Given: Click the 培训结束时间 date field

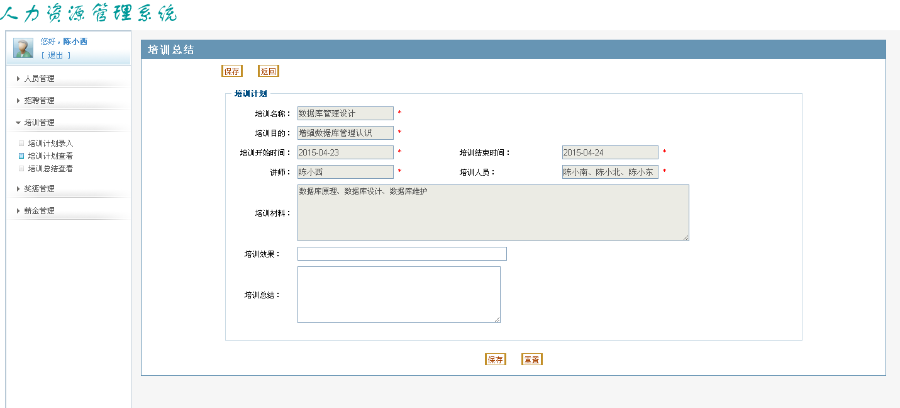Looking at the screenshot, I should pyautogui.click(x=610, y=152).
